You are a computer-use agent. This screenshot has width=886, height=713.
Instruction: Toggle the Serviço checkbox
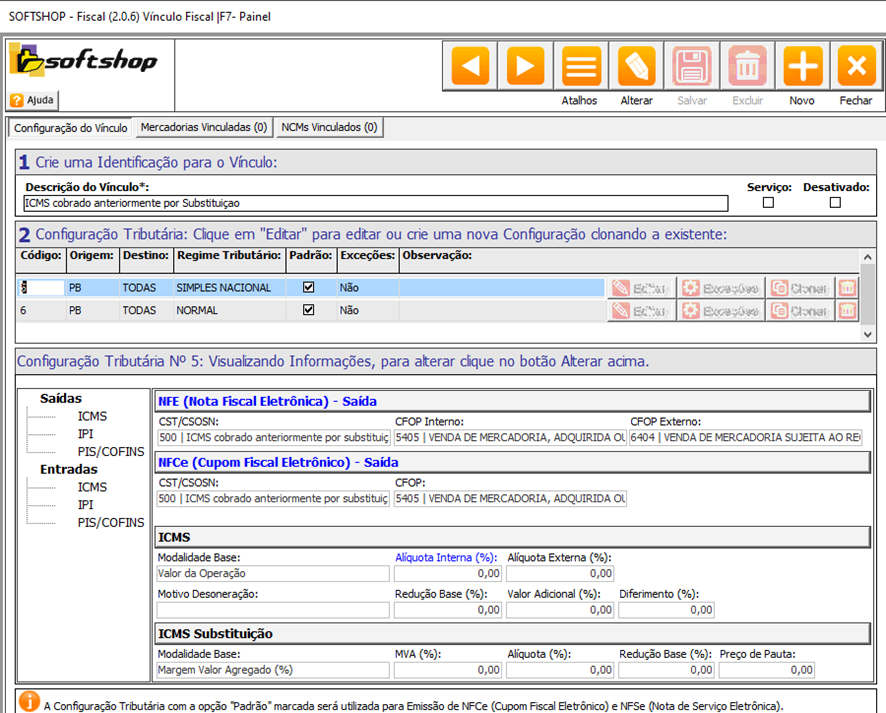coord(768,203)
